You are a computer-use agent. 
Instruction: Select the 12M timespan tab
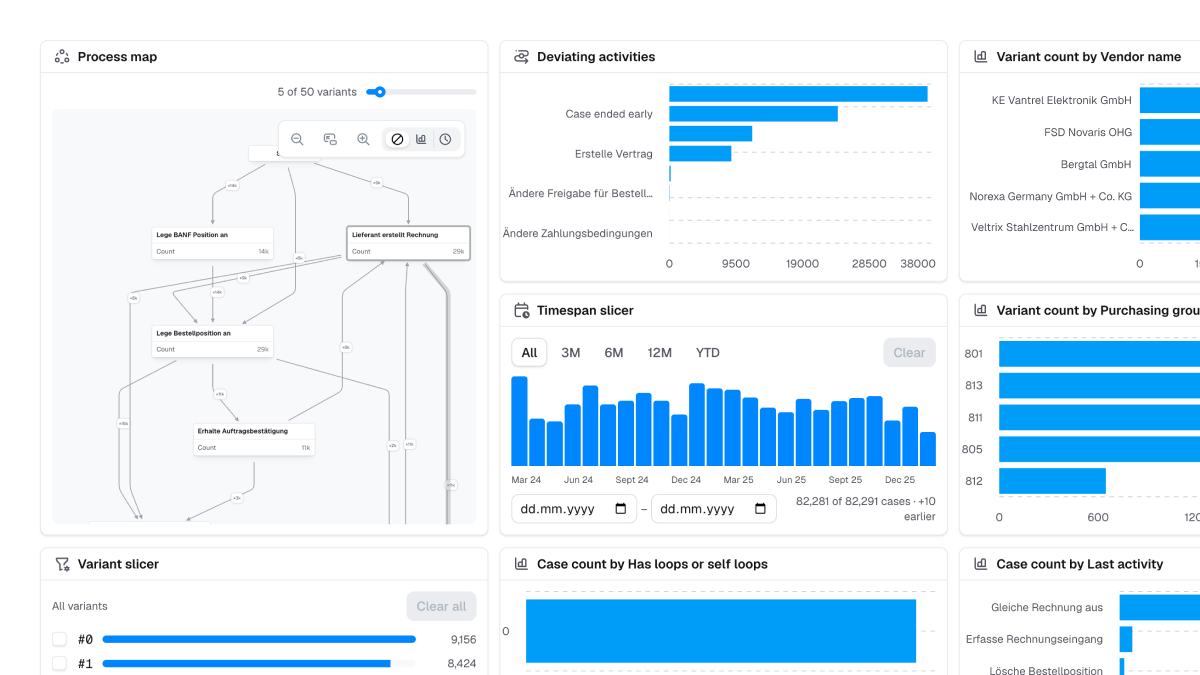click(x=660, y=353)
